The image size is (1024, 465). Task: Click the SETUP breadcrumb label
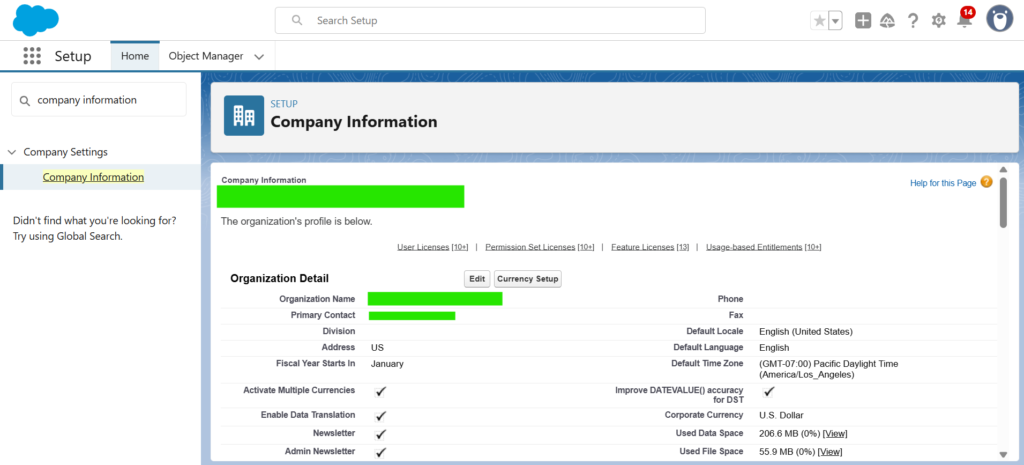284,104
